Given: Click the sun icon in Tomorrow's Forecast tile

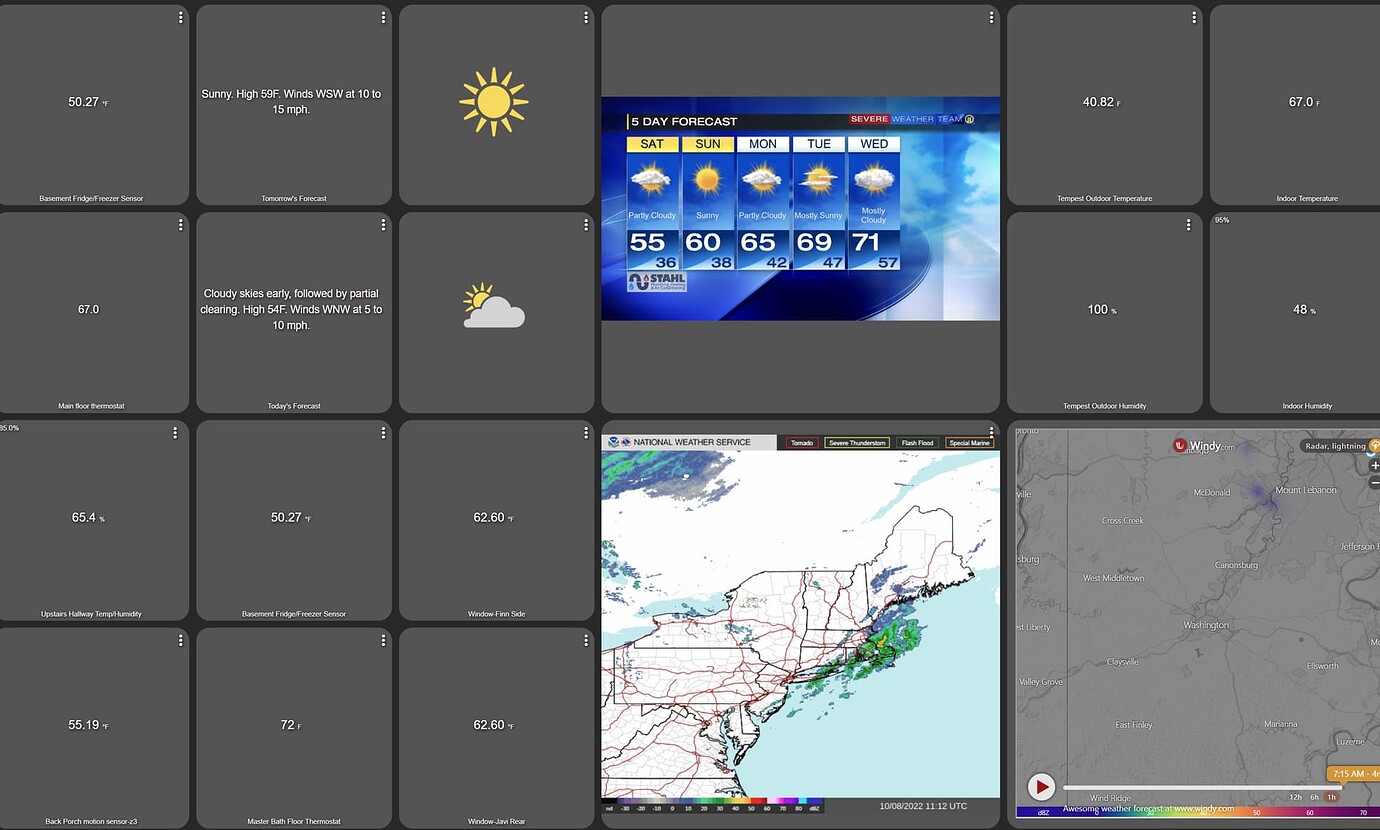Looking at the screenshot, I should pos(494,100).
